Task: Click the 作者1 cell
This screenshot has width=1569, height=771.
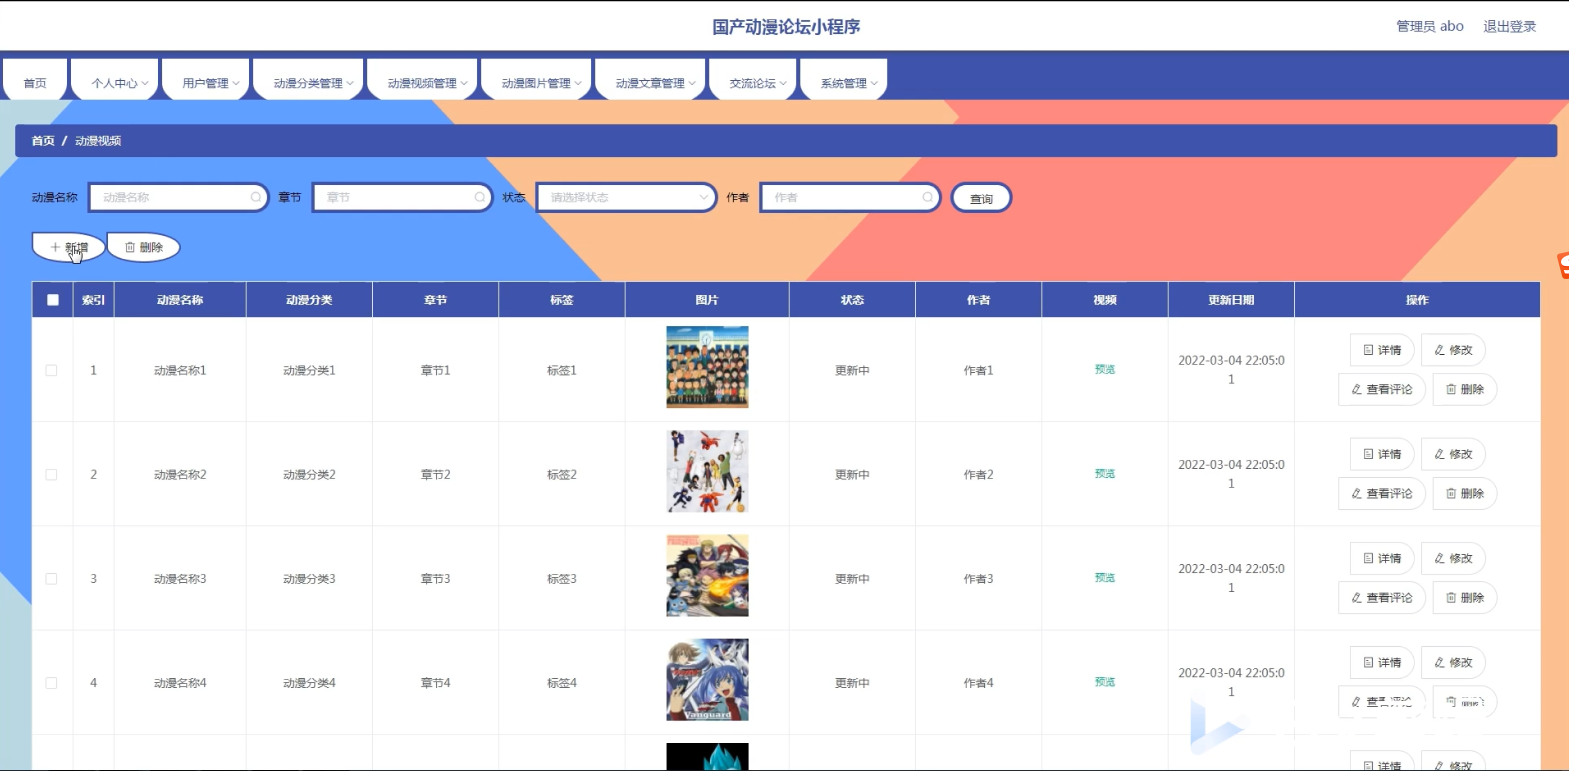Action: 979,371
